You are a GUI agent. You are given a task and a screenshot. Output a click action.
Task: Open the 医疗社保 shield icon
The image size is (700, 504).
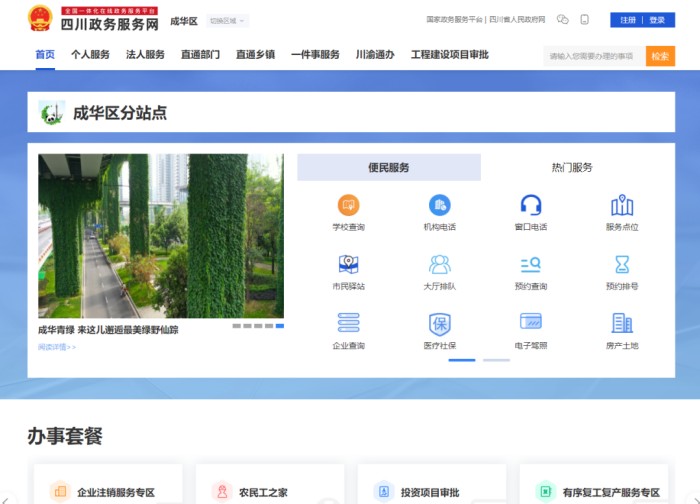(439, 324)
